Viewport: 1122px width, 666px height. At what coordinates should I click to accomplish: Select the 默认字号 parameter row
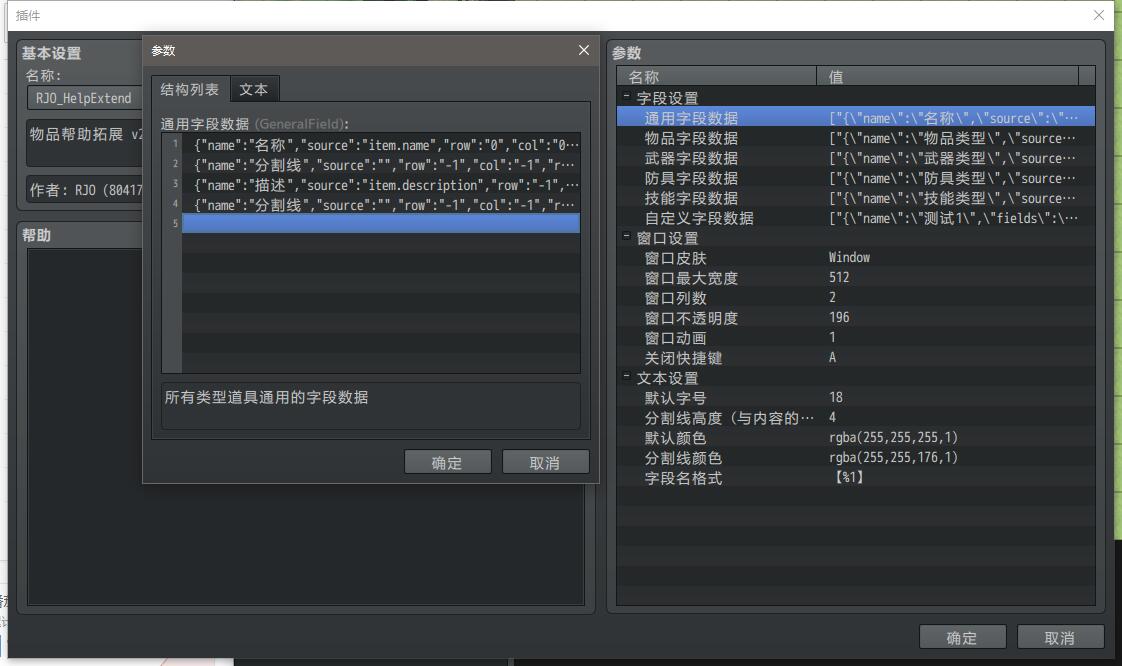pyautogui.click(x=856, y=398)
